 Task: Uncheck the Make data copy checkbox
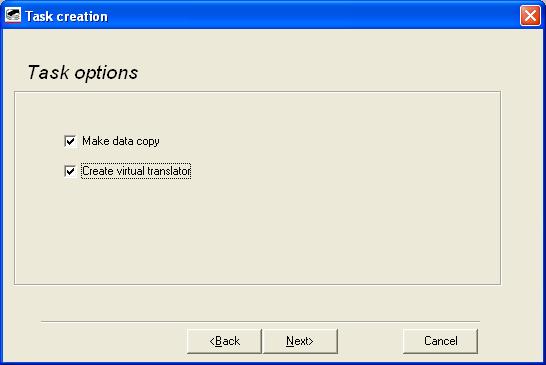point(70,141)
